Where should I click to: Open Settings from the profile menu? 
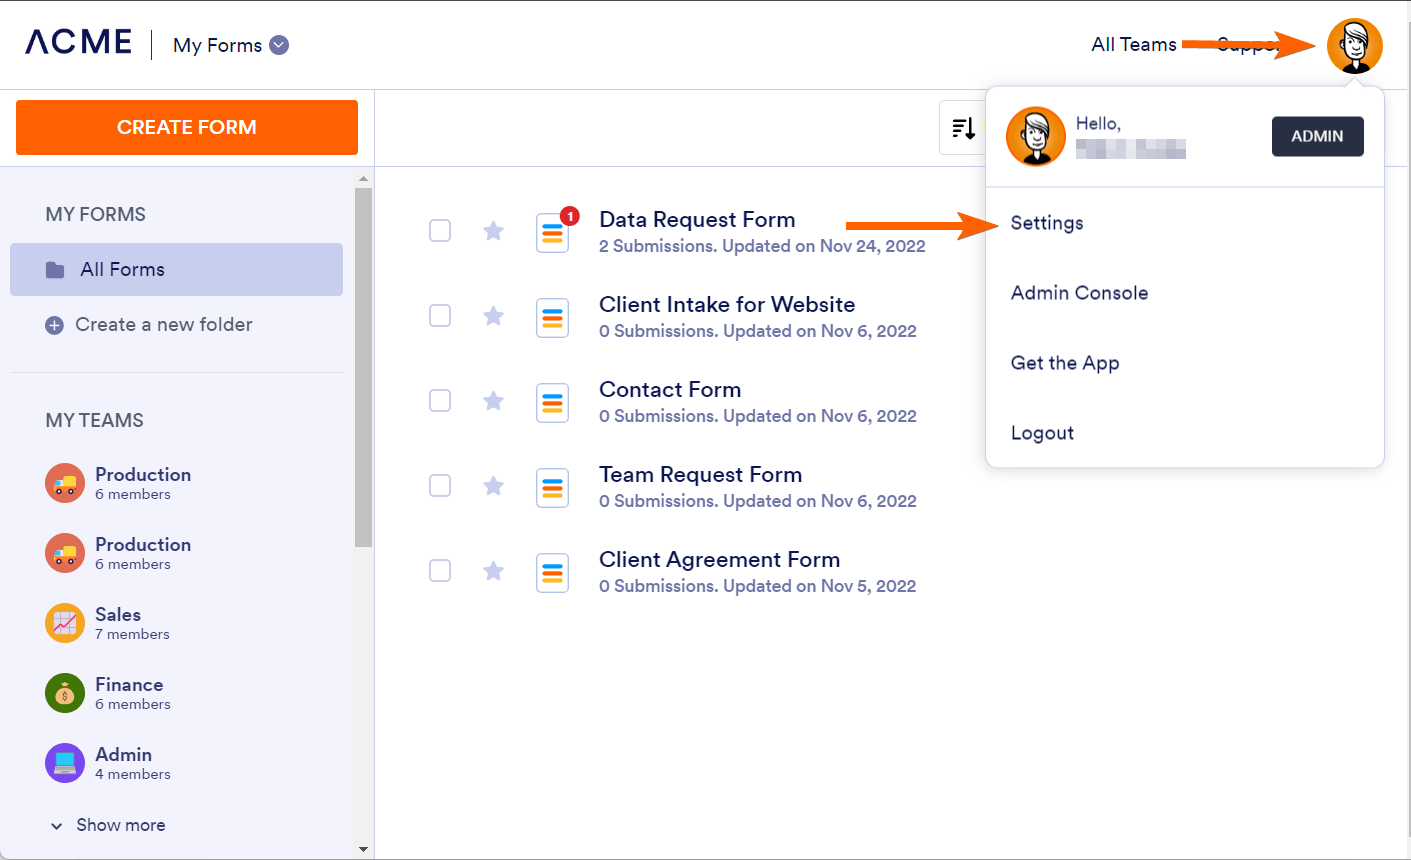click(1047, 223)
